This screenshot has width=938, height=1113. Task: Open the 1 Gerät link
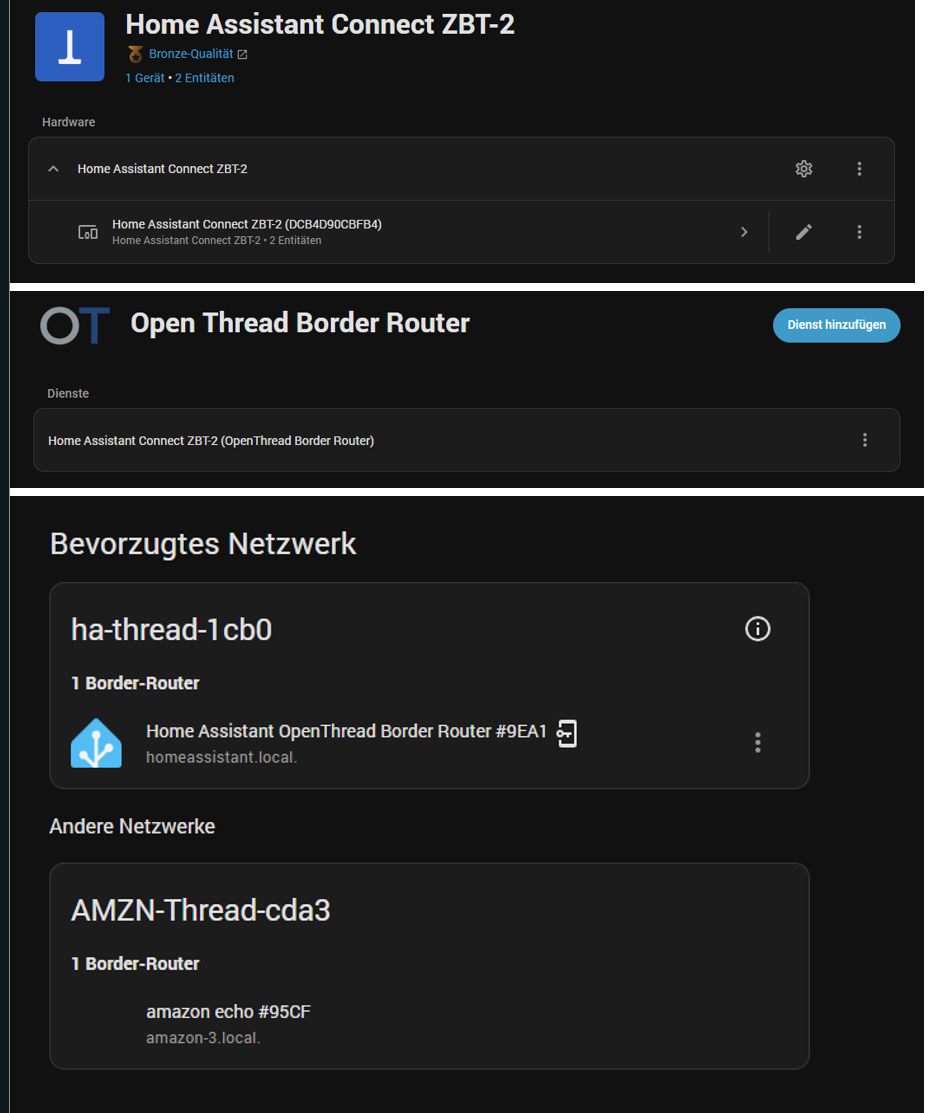coord(144,77)
